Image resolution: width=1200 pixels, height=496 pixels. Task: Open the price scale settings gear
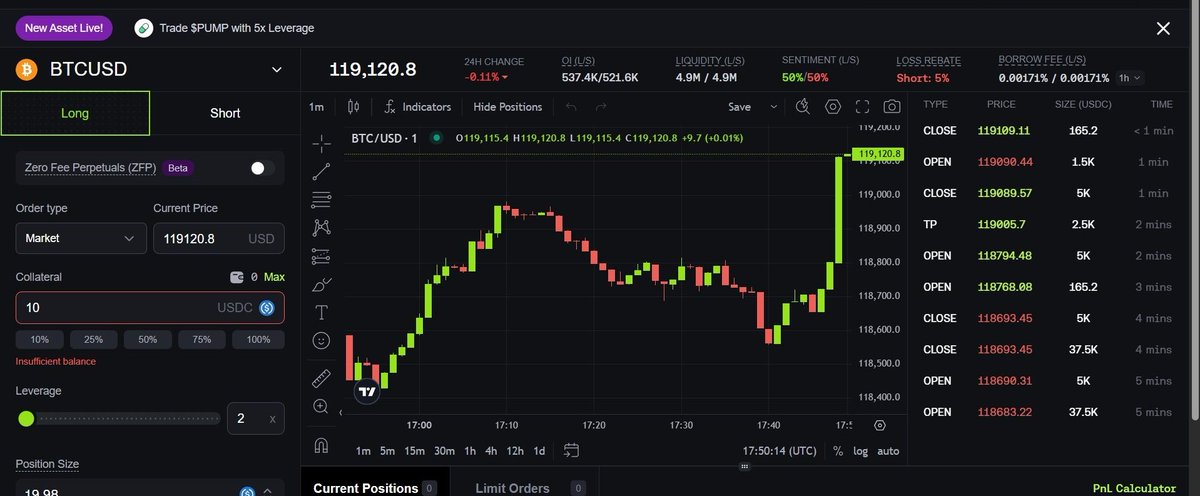pyautogui.click(x=879, y=425)
